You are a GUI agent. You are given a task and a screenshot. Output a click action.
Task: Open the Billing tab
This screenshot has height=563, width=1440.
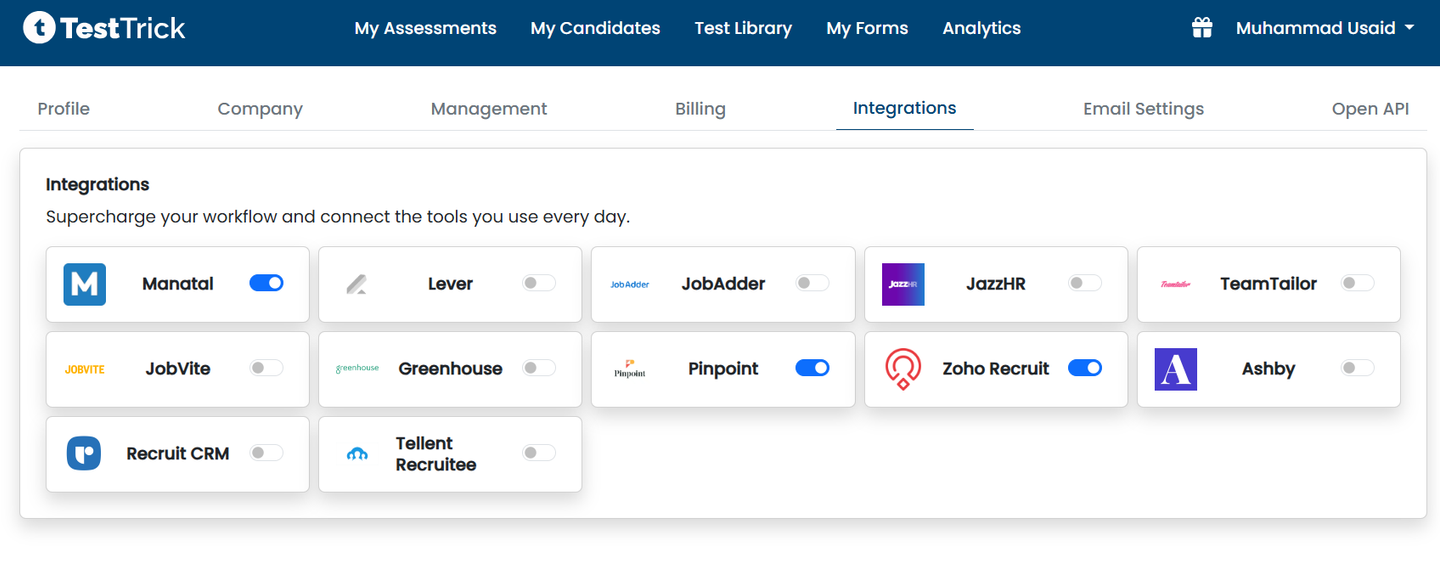coord(700,109)
